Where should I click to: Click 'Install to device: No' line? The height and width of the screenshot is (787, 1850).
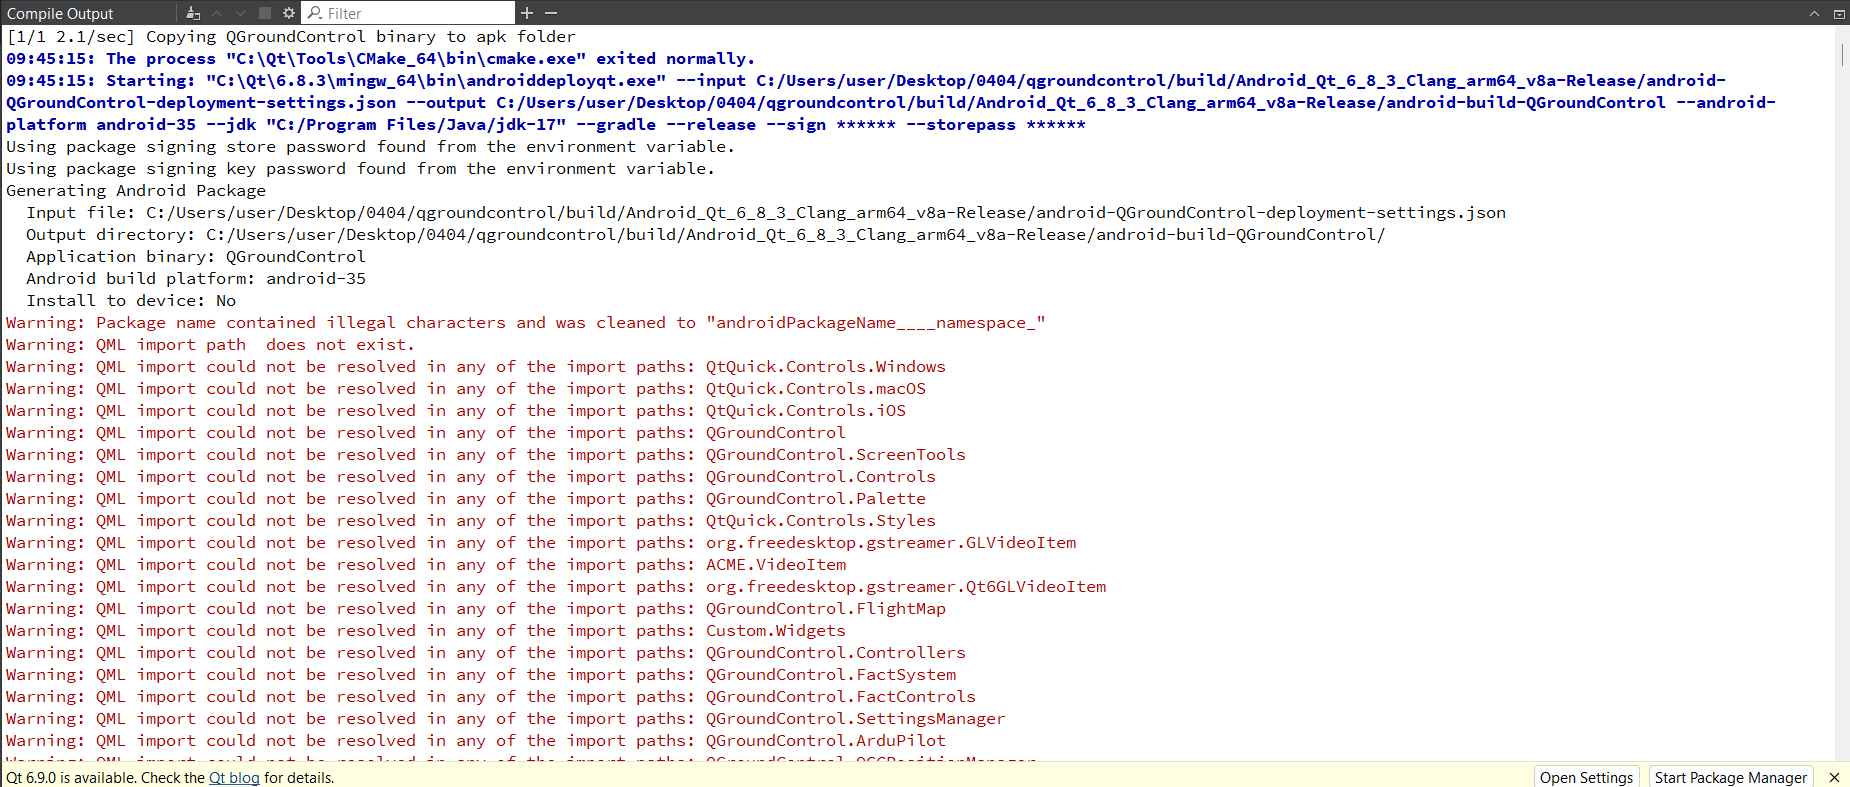pos(131,300)
